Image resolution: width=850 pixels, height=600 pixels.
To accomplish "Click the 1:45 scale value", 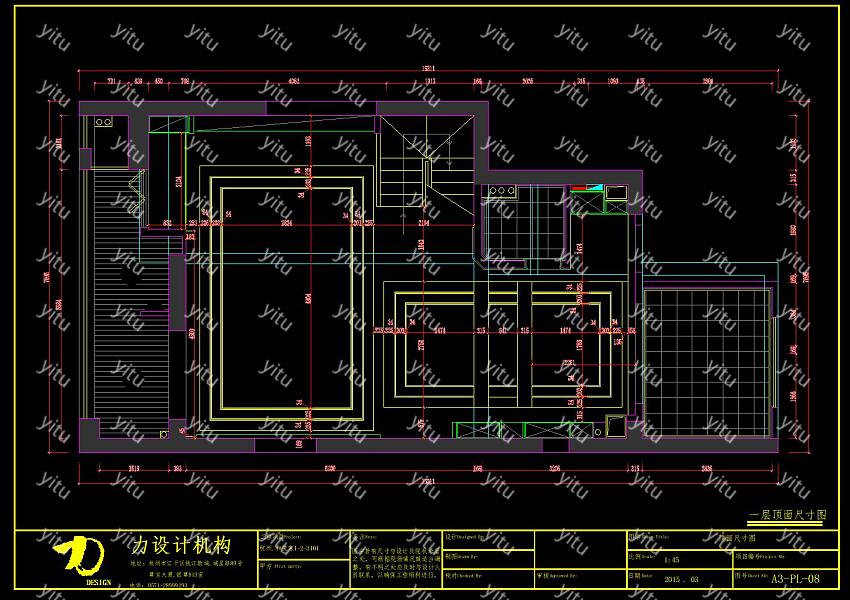I will [671, 561].
